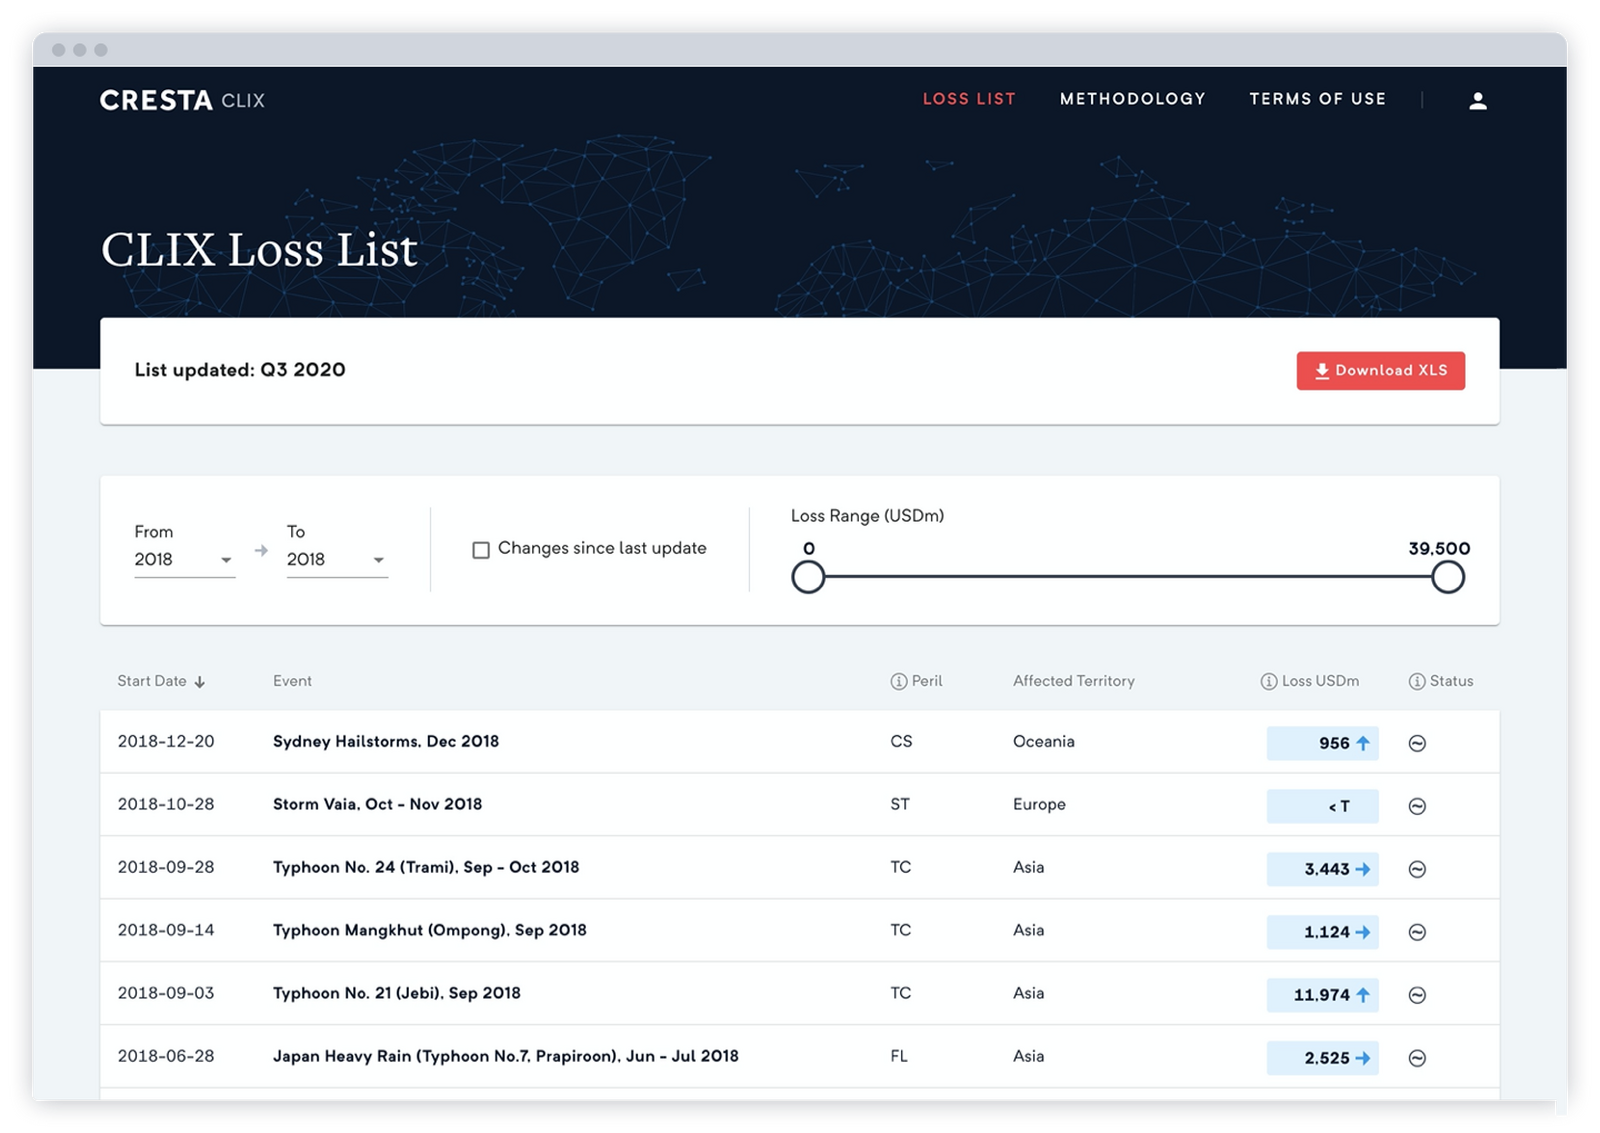Click Typhoon Mangkhut (Ompong), Sep 2018 event
Image resolution: width=1600 pixels, height=1133 pixels.
pyautogui.click(x=430, y=931)
